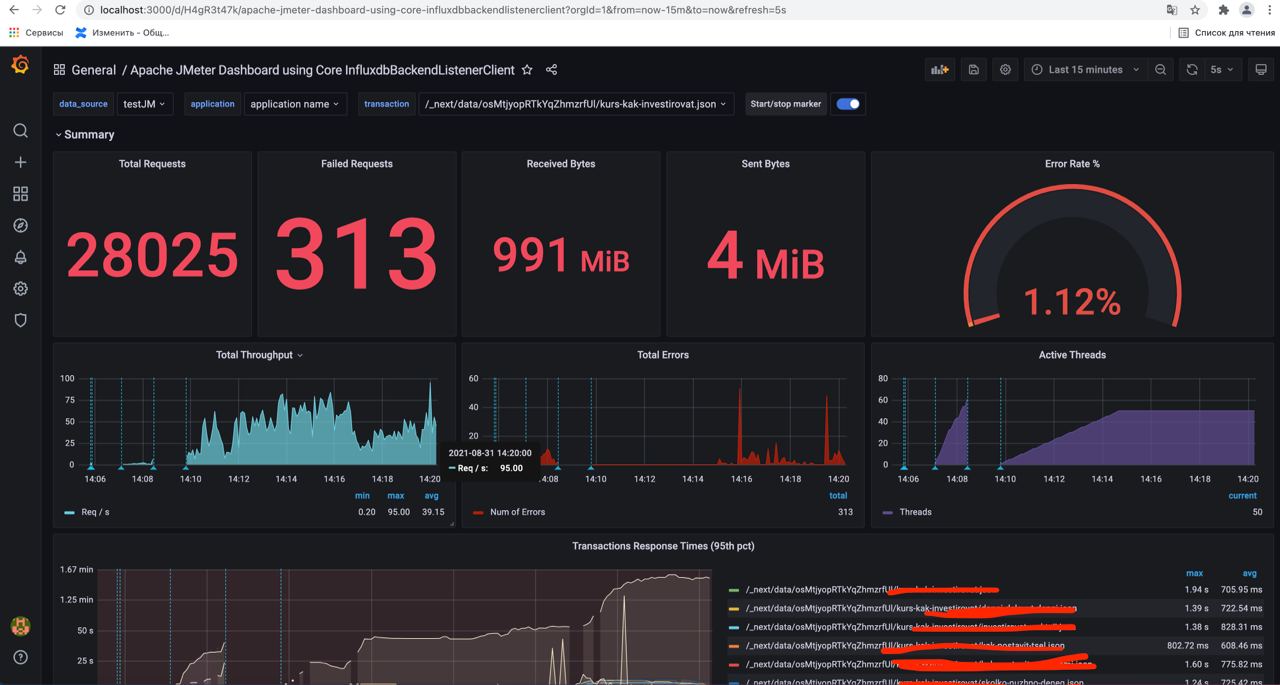Collapse the Summary row
This screenshot has height=685, width=1280.
coord(85,134)
